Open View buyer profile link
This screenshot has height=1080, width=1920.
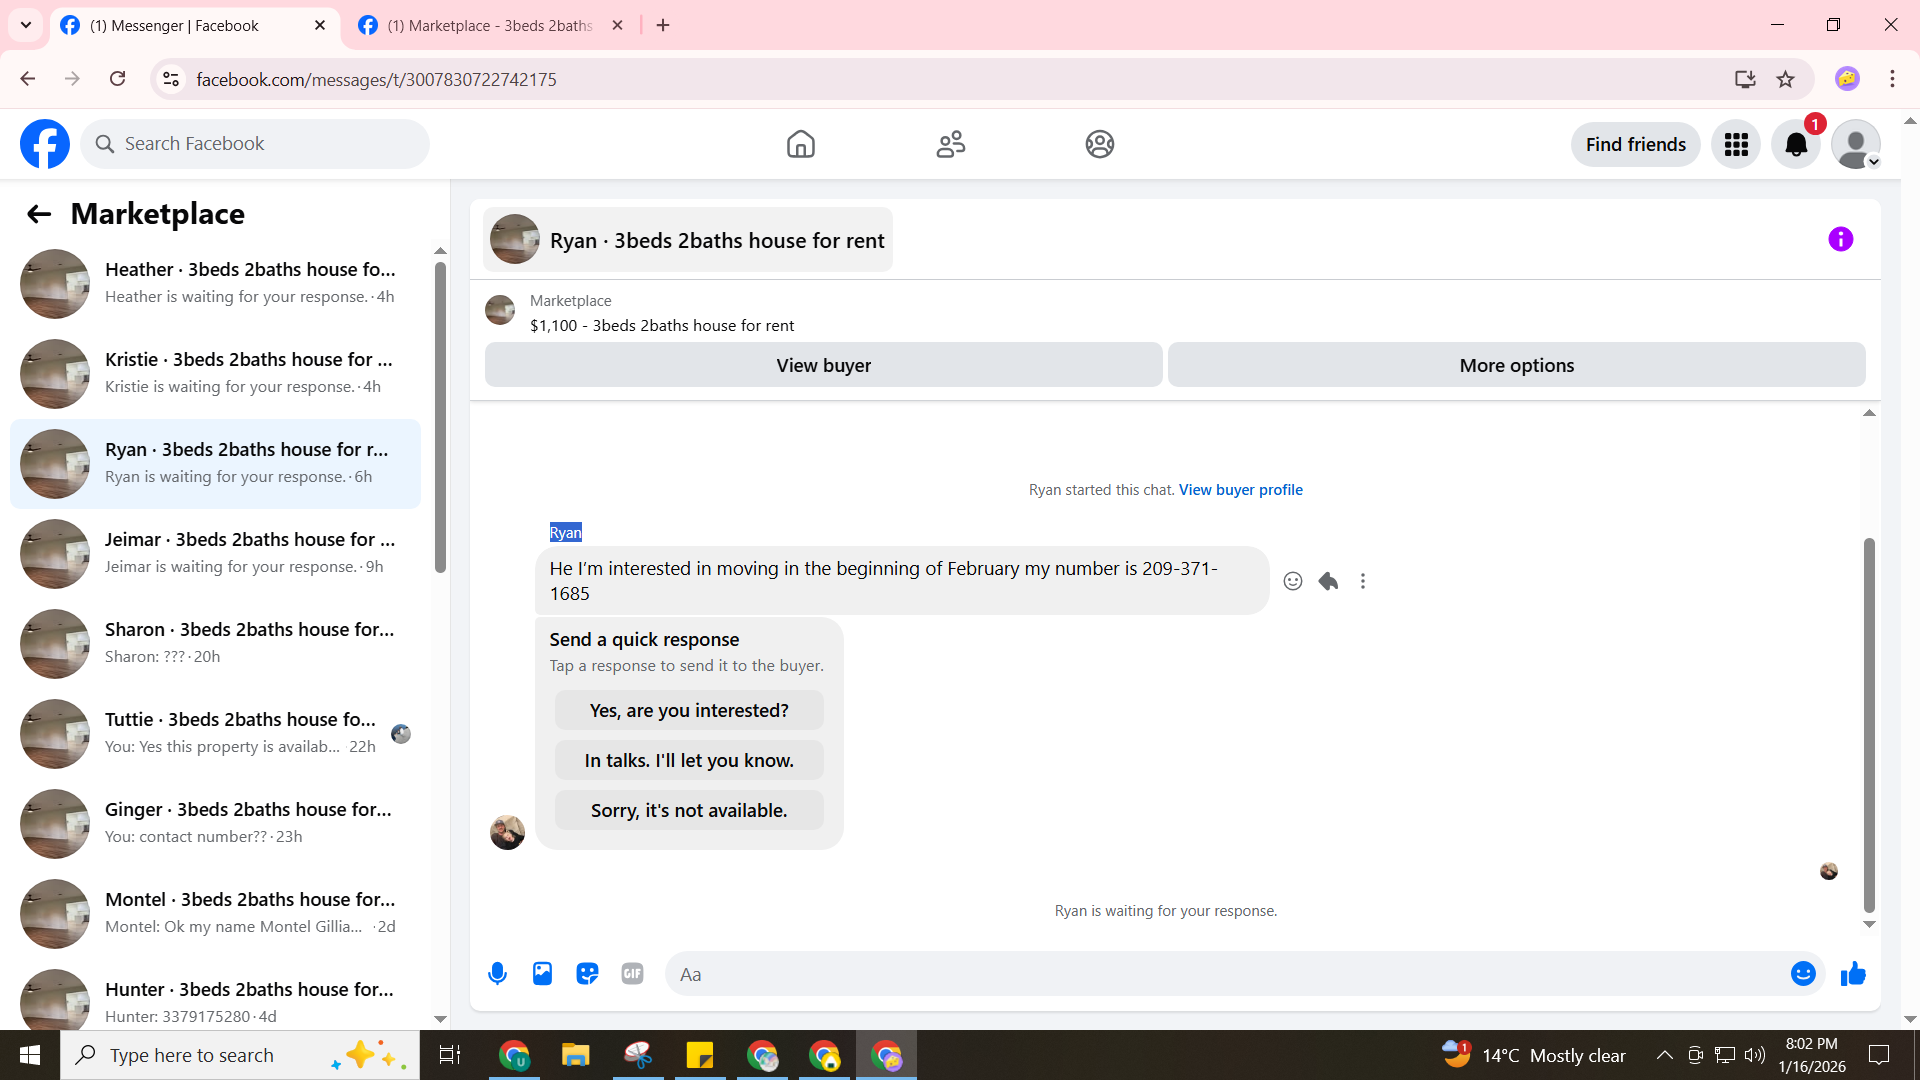(x=1240, y=490)
